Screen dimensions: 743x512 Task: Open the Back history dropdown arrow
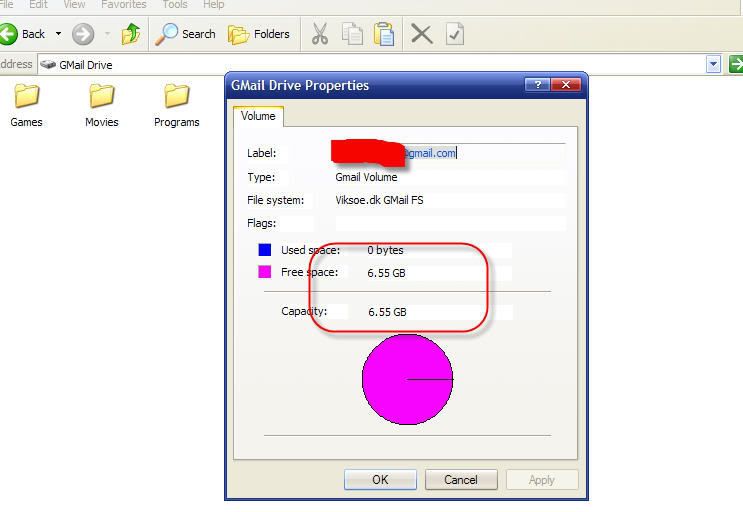point(58,34)
